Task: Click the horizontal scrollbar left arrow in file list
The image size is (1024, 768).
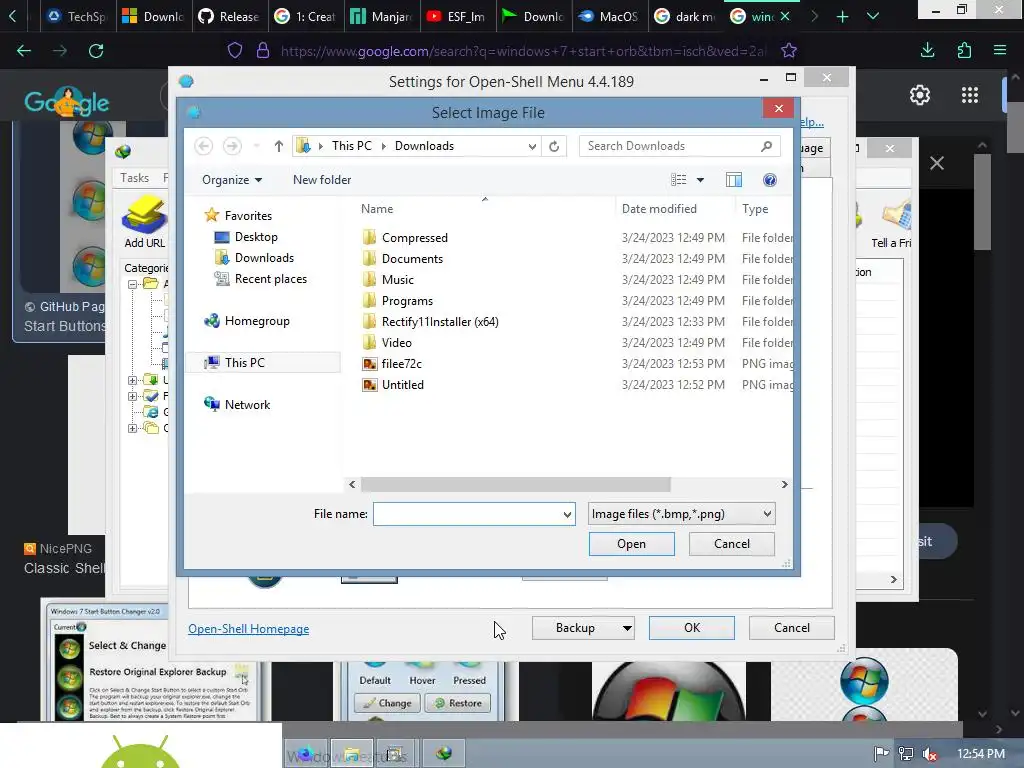Action: pyautogui.click(x=352, y=485)
